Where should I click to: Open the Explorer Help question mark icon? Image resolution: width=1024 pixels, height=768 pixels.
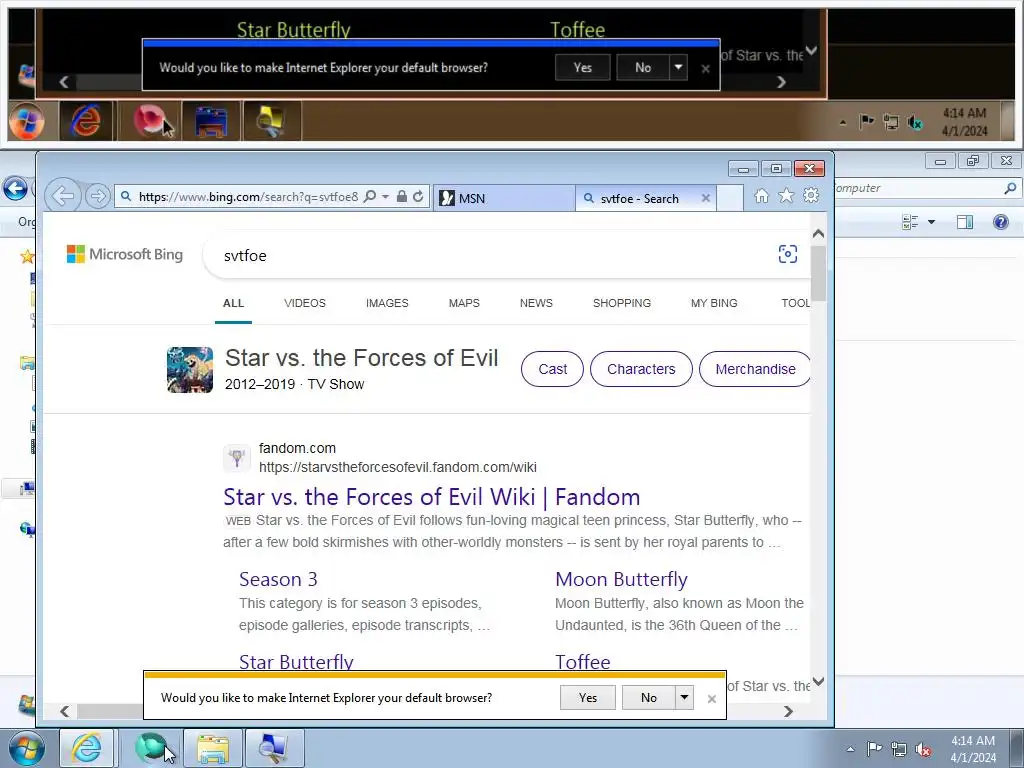click(x=1000, y=222)
